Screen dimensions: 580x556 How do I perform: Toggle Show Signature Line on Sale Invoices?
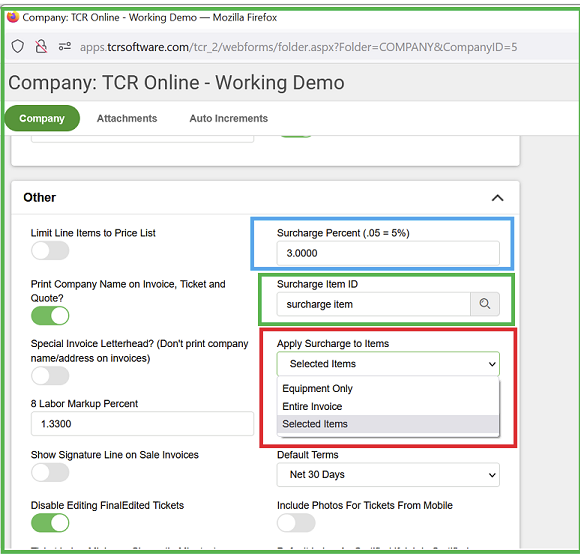pyautogui.click(x=50, y=473)
